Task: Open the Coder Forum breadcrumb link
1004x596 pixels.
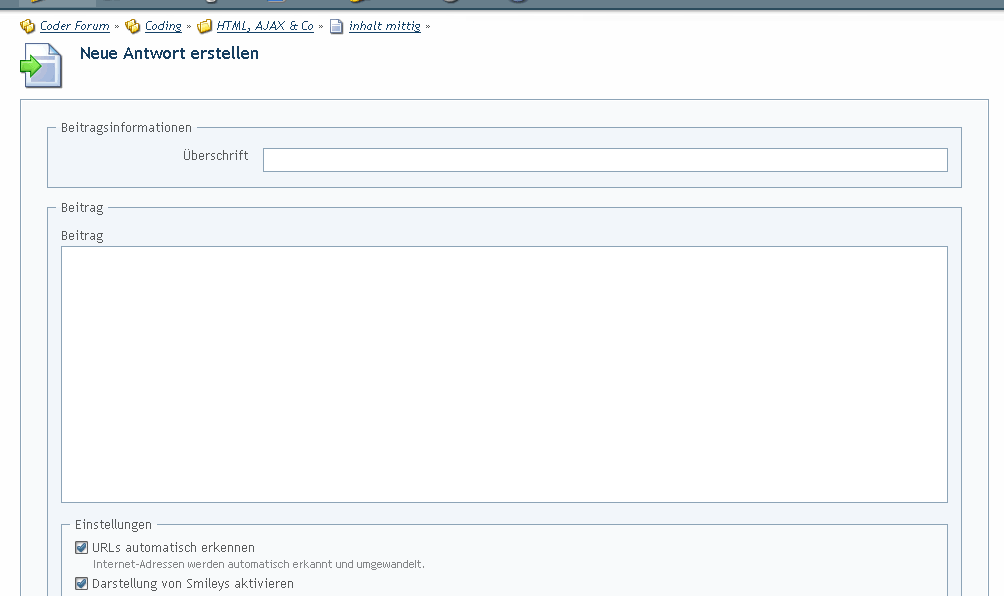Action: click(x=74, y=27)
